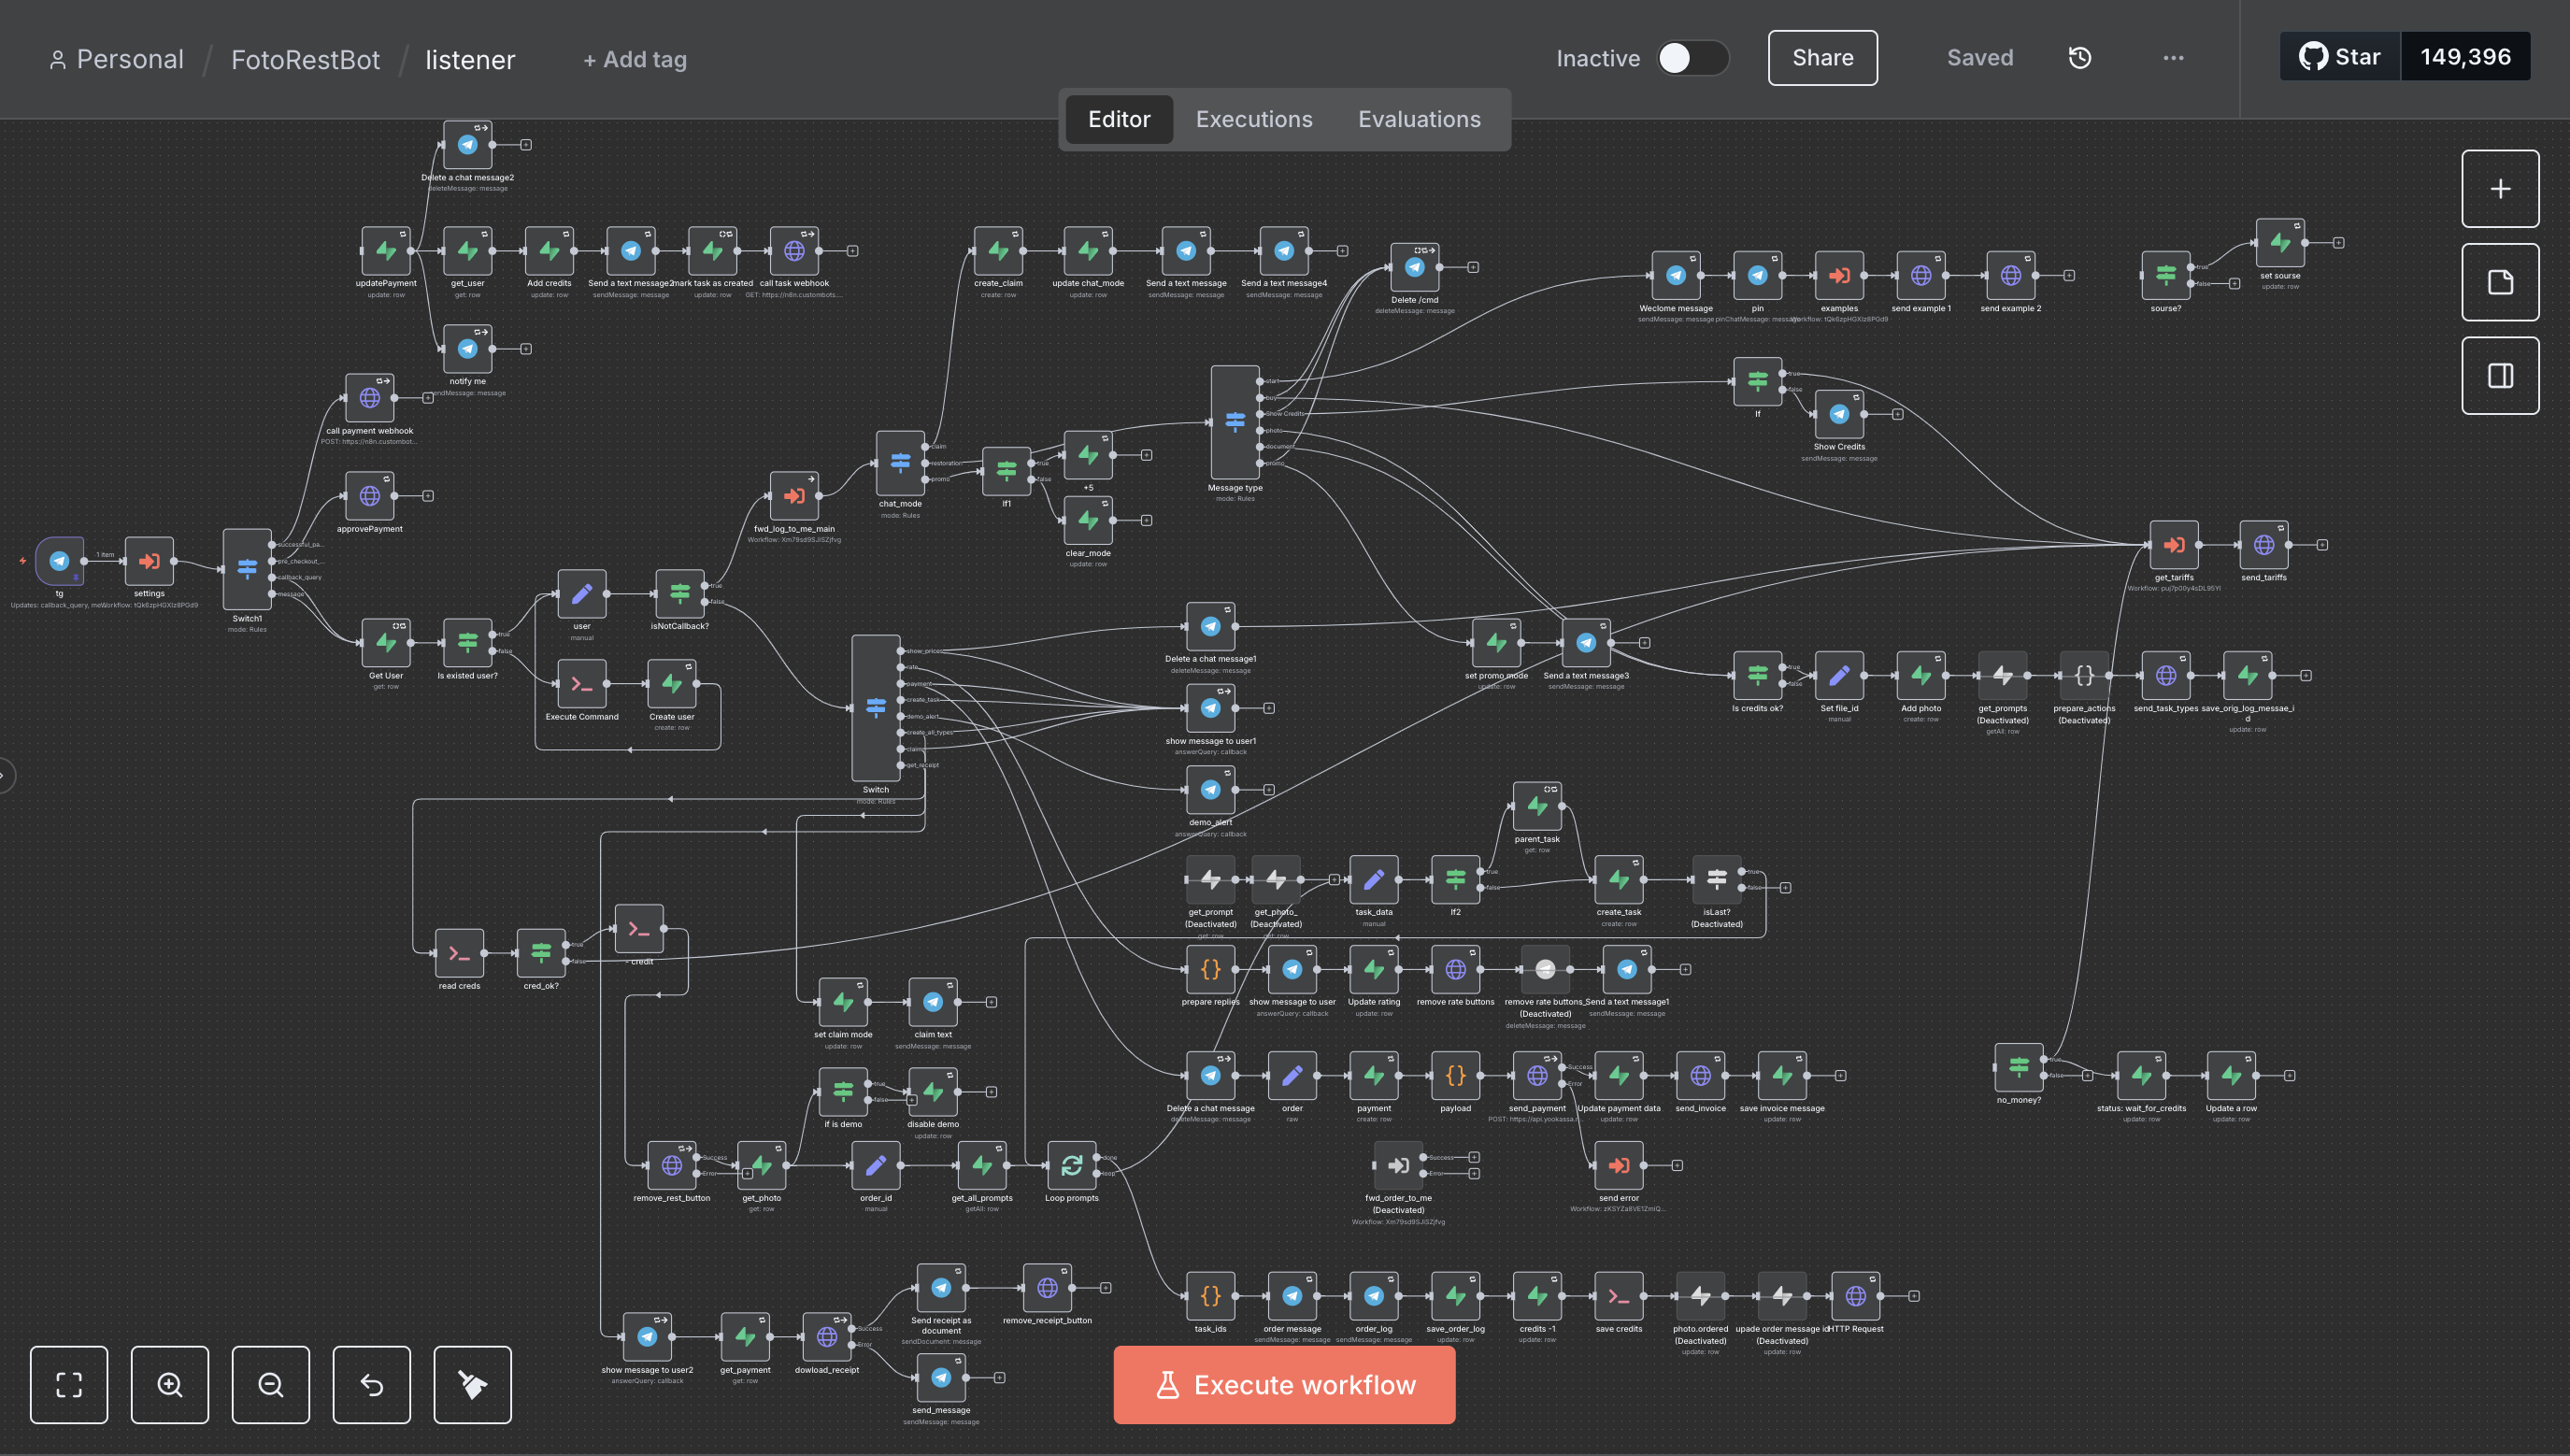Open workflow history clock icon

pyautogui.click(x=2079, y=58)
